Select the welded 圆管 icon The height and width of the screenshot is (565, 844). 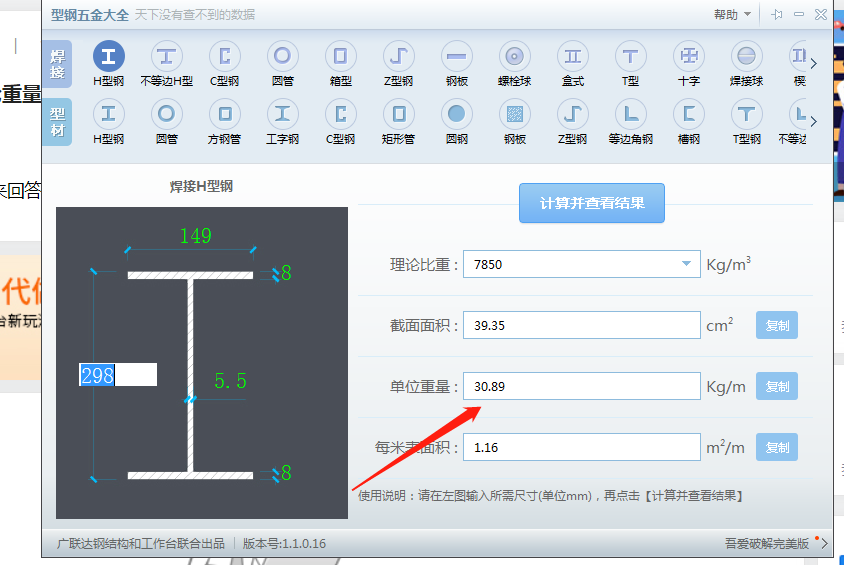click(283, 56)
